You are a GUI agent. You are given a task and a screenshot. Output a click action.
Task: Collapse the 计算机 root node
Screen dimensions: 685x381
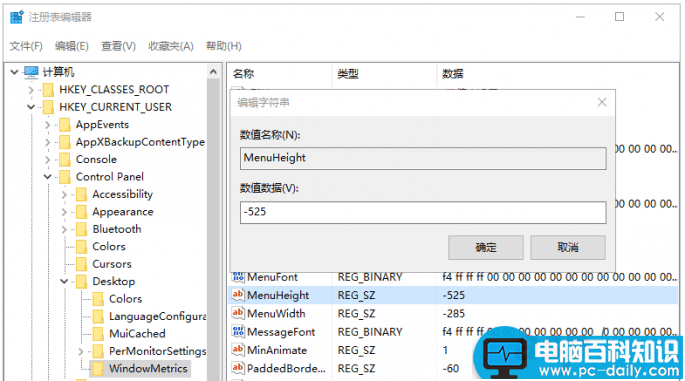tap(14, 72)
